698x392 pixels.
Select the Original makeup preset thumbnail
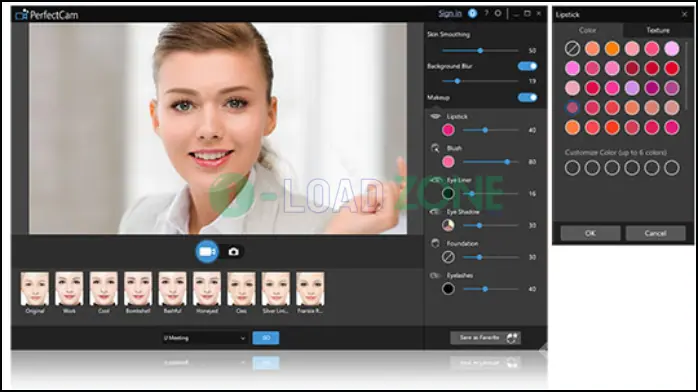coord(35,289)
